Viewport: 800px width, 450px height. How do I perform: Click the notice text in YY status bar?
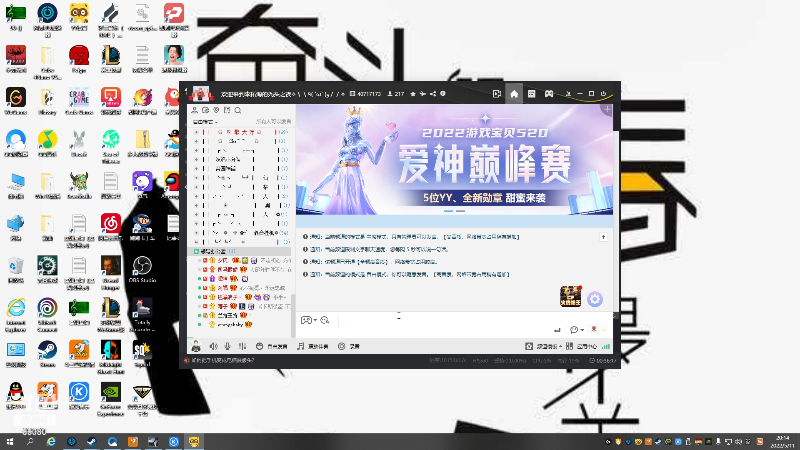point(222,360)
